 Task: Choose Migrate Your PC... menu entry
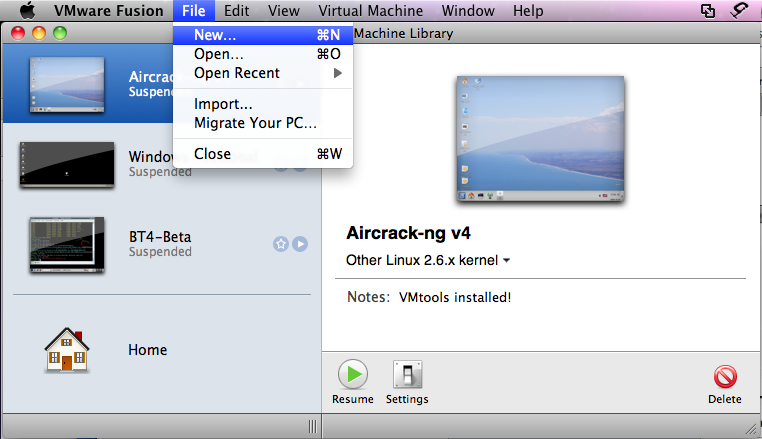click(263, 123)
